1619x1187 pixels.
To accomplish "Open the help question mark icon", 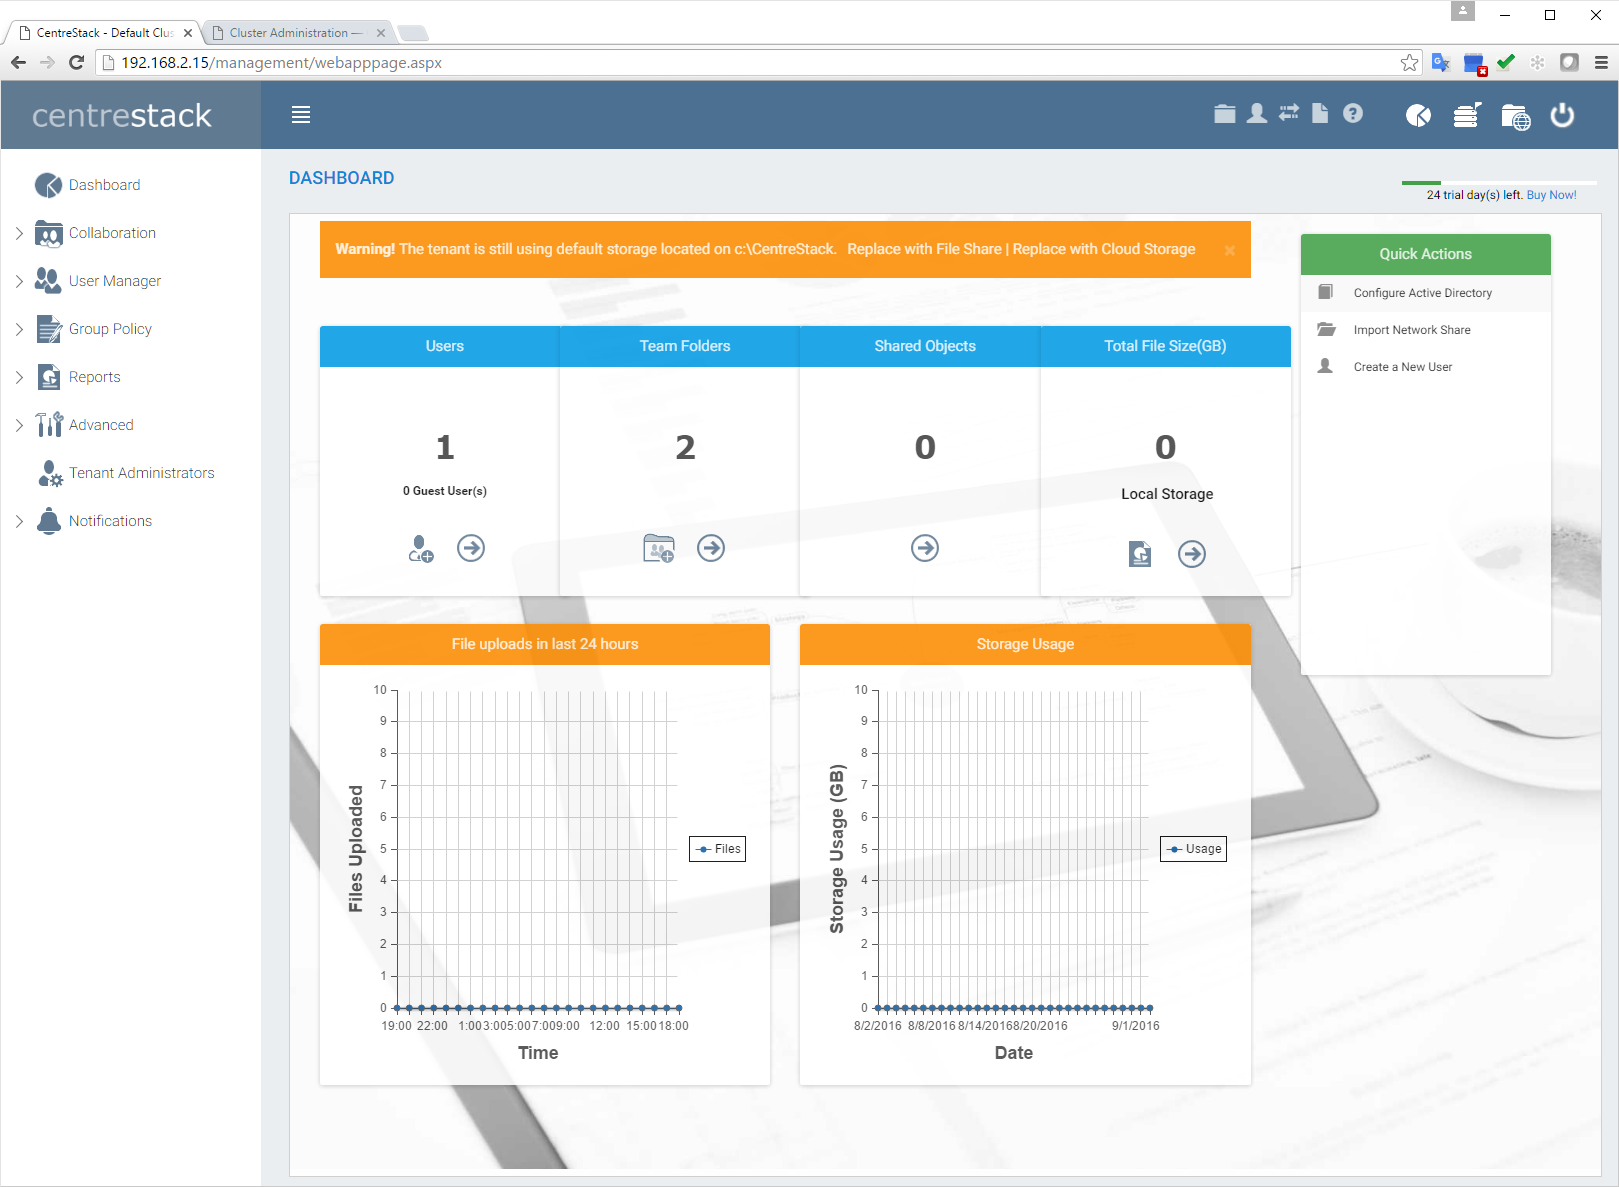I will click(x=1353, y=113).
